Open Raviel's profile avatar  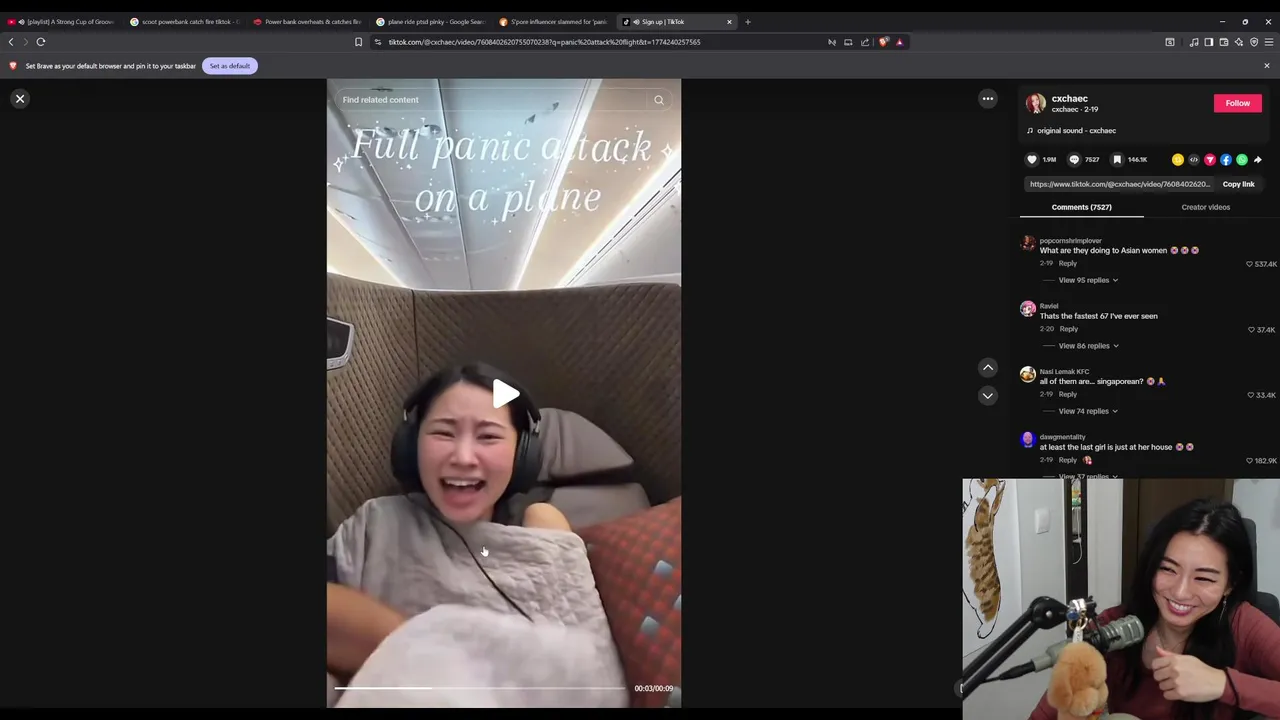tap(1028, 309)
